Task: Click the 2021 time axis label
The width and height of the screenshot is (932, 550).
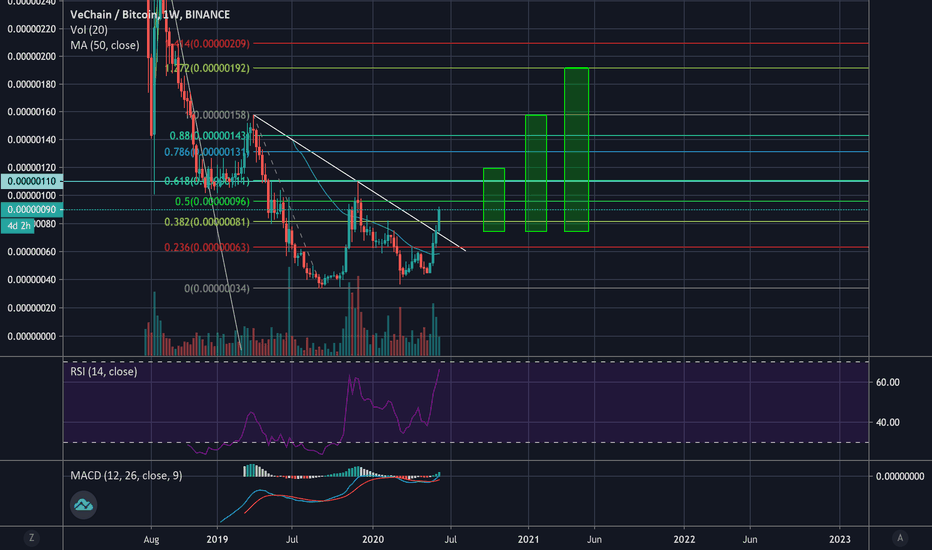Action: point(528,539)
